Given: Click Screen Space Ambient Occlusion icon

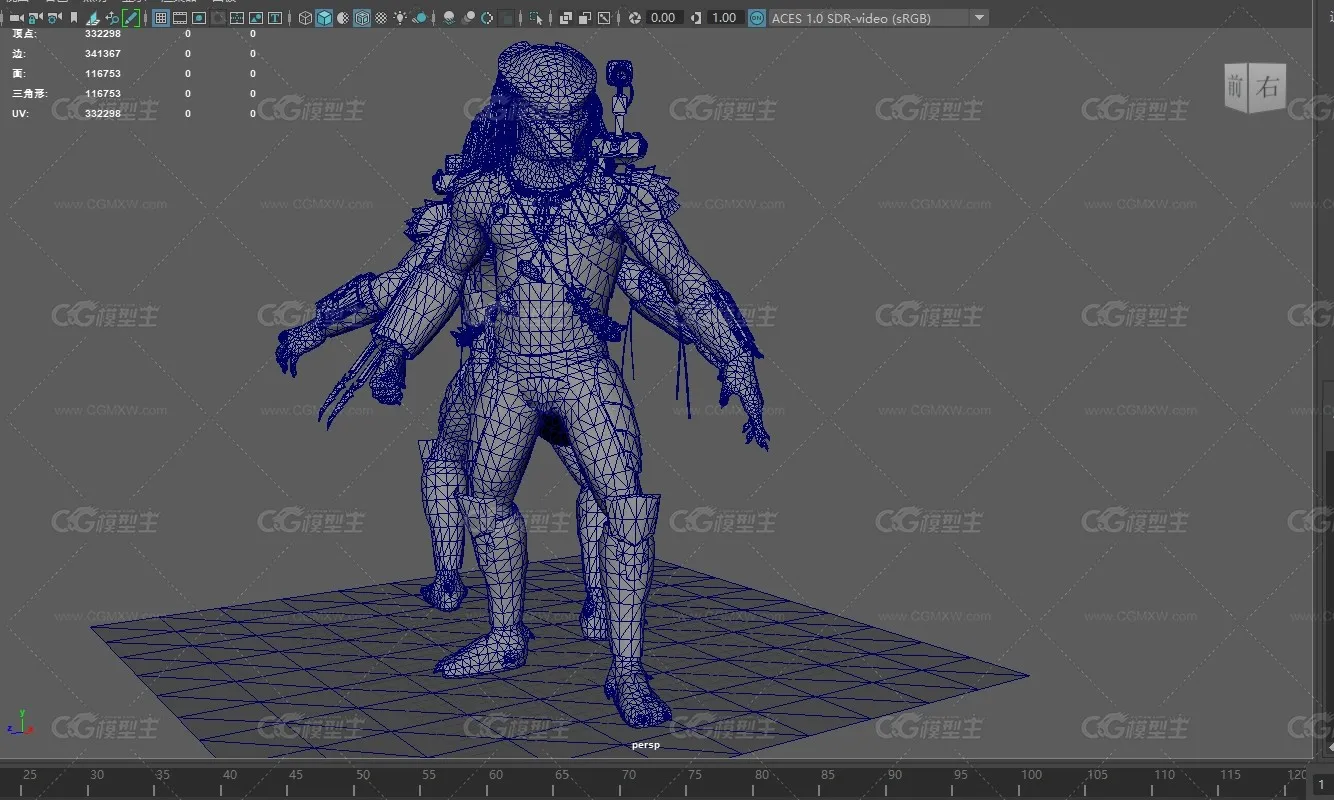Looking at the screenshot, I should [x=449, y=18].
